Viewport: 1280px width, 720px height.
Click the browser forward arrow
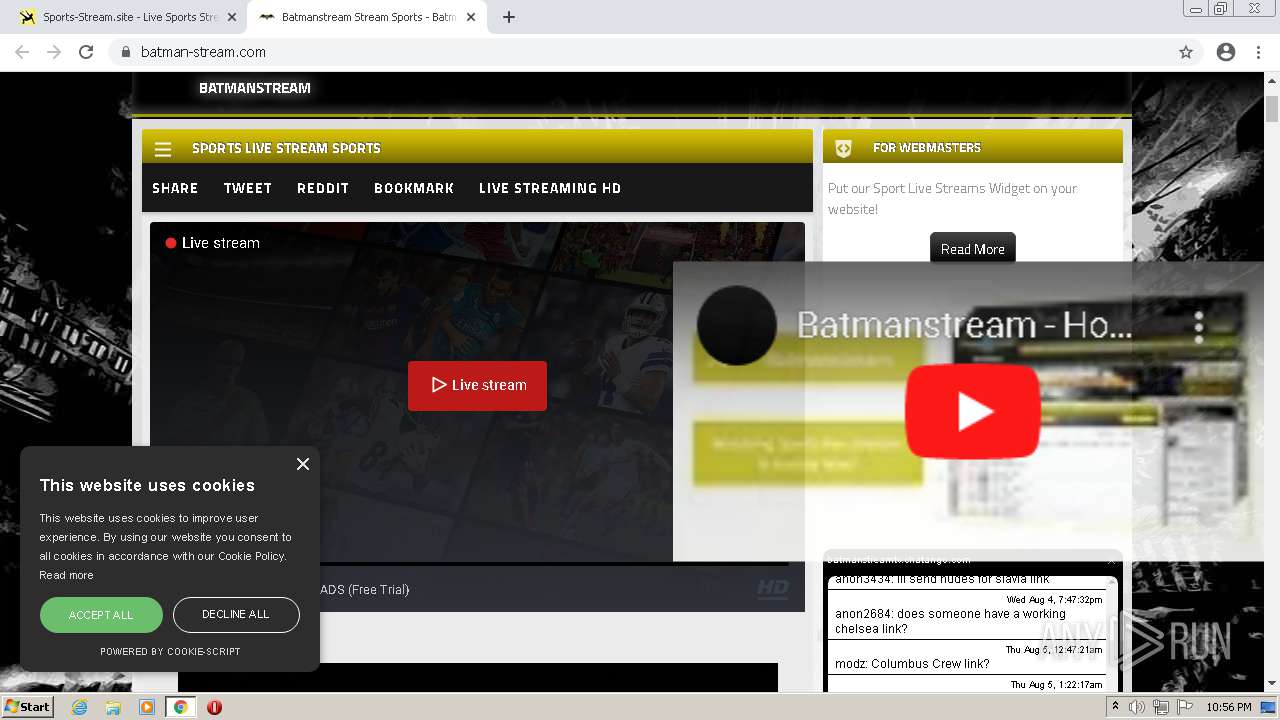[x=54, y=52]
